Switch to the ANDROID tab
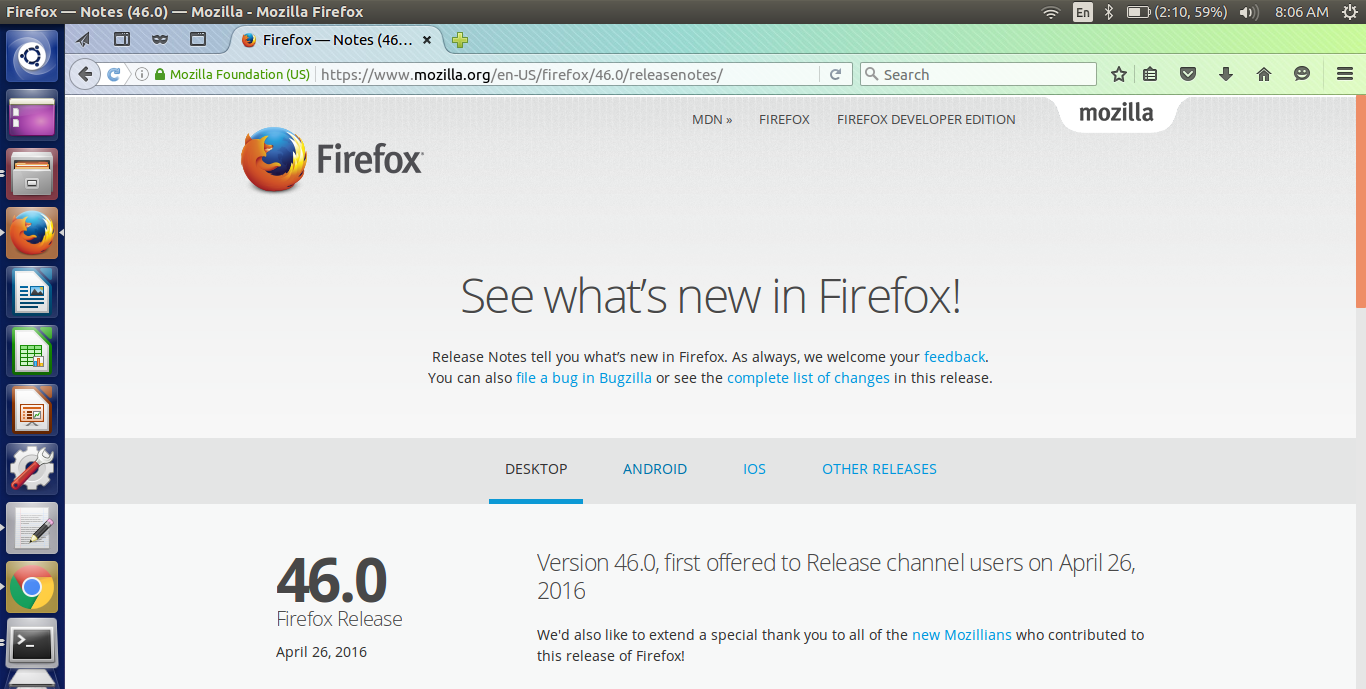 pyautogui.click(x=655, y=469)
